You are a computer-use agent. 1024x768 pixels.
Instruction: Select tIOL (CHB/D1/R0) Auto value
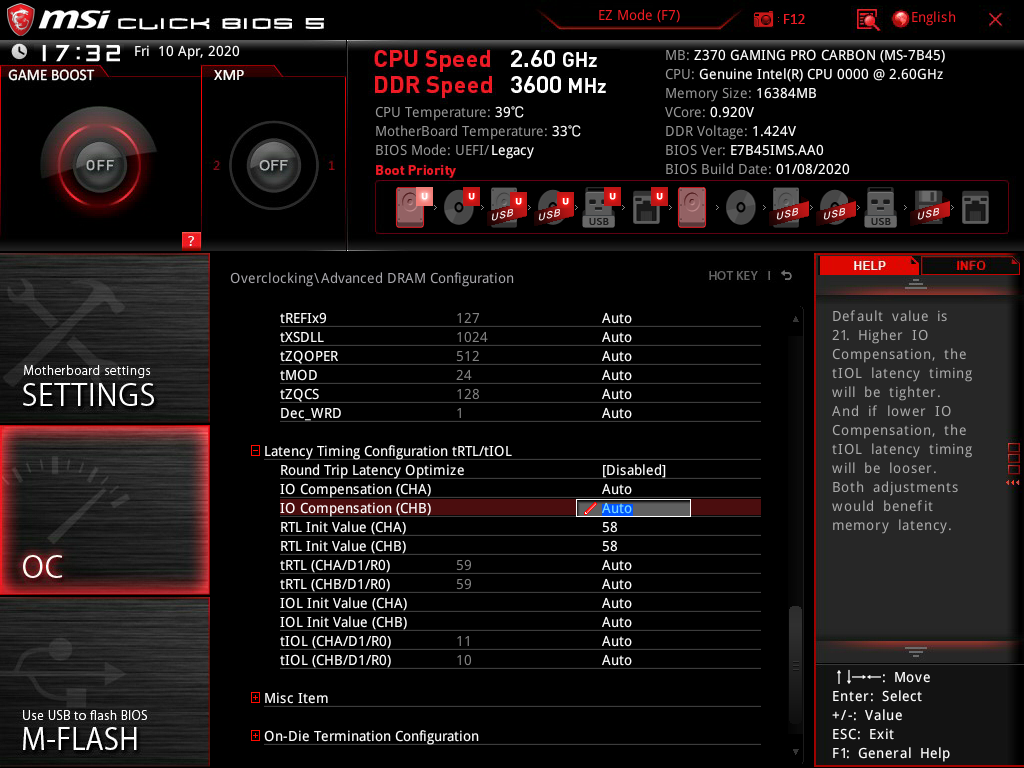(x=616, y=660)
